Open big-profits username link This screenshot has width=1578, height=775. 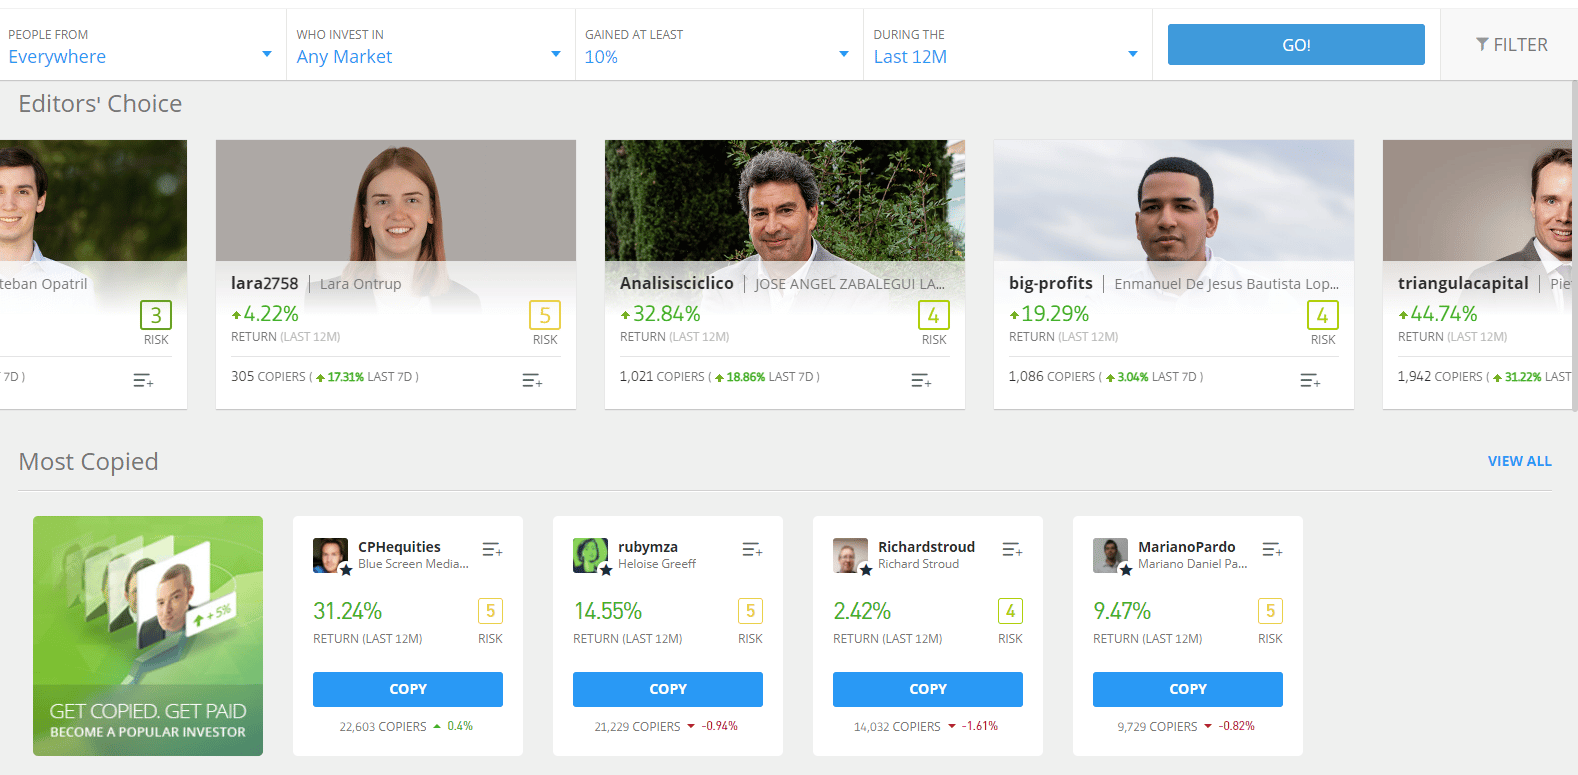(1051, 283)
